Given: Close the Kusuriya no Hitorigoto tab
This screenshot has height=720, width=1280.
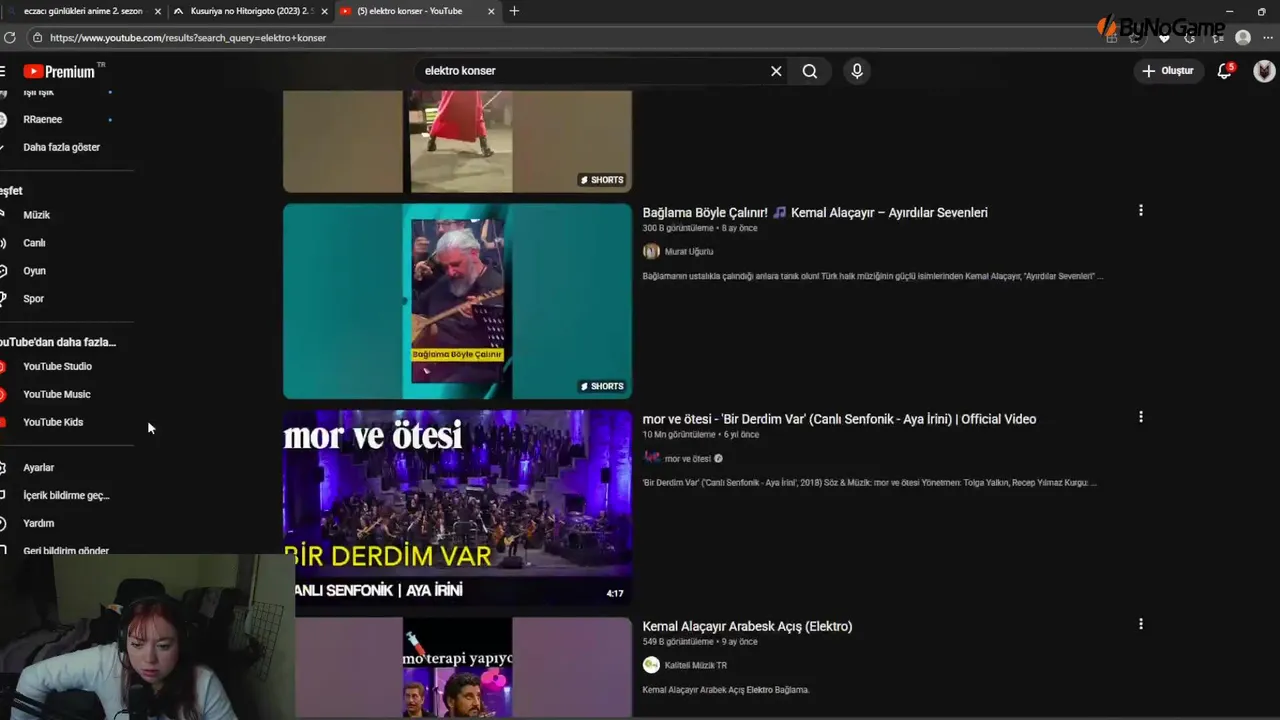Looking at the screenshot, I should coord(324,11).
